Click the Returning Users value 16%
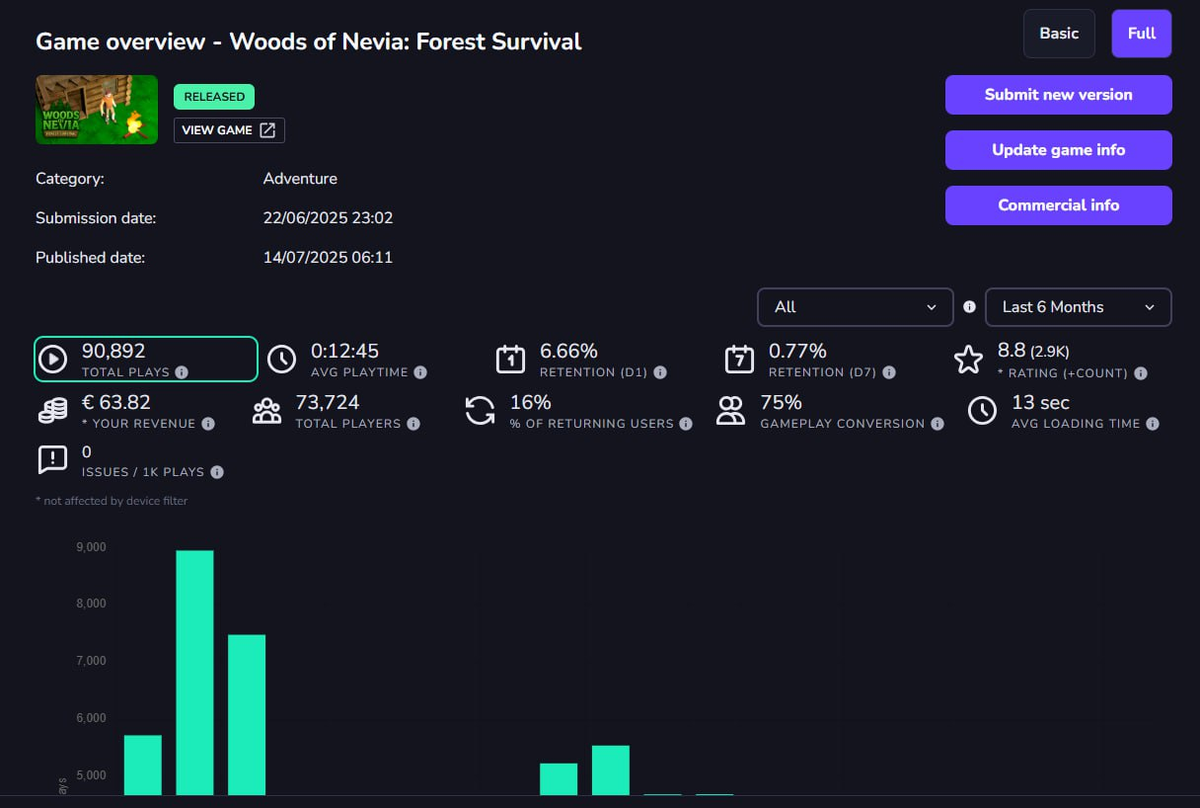Image resolution: width=1200 pixels, height=808 pixels. (530, 403)
